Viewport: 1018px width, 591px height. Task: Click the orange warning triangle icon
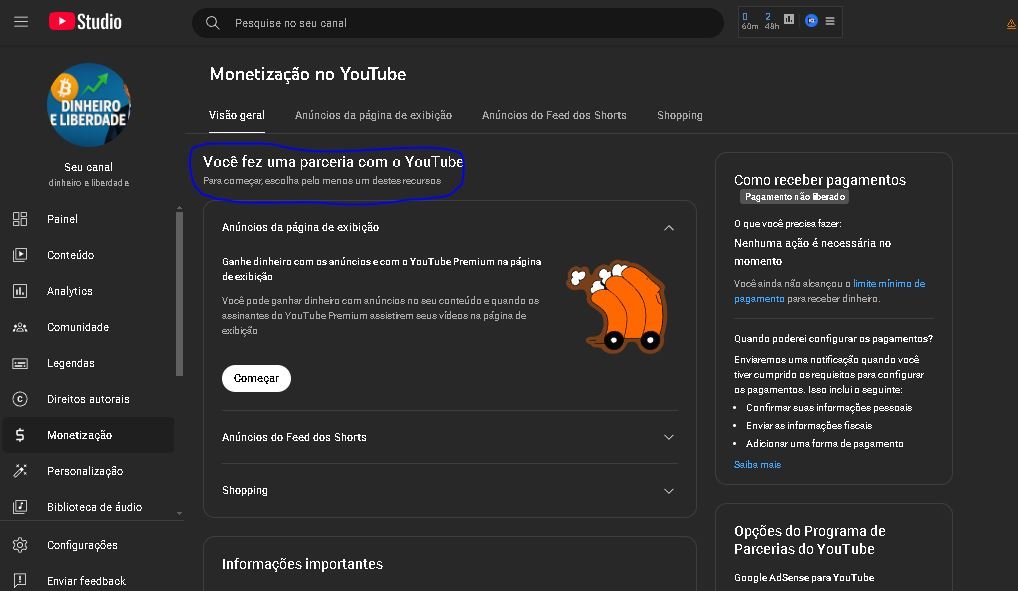pos(1012,25)
